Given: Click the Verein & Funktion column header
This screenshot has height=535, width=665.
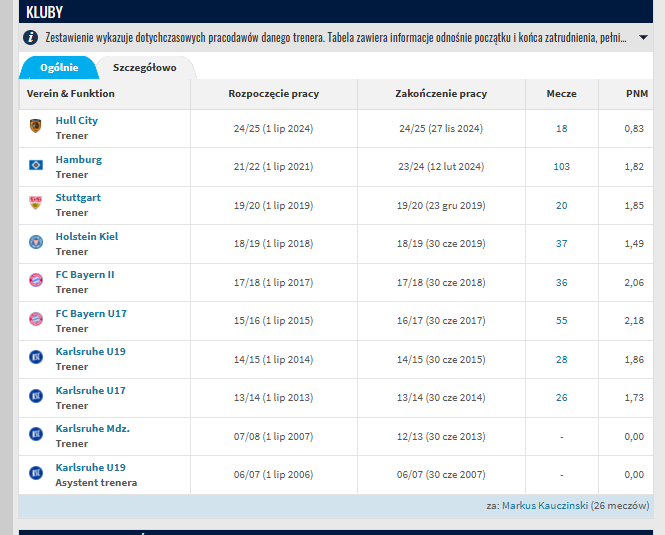Looking at the screenshot, I should click(x=70, y=94).
